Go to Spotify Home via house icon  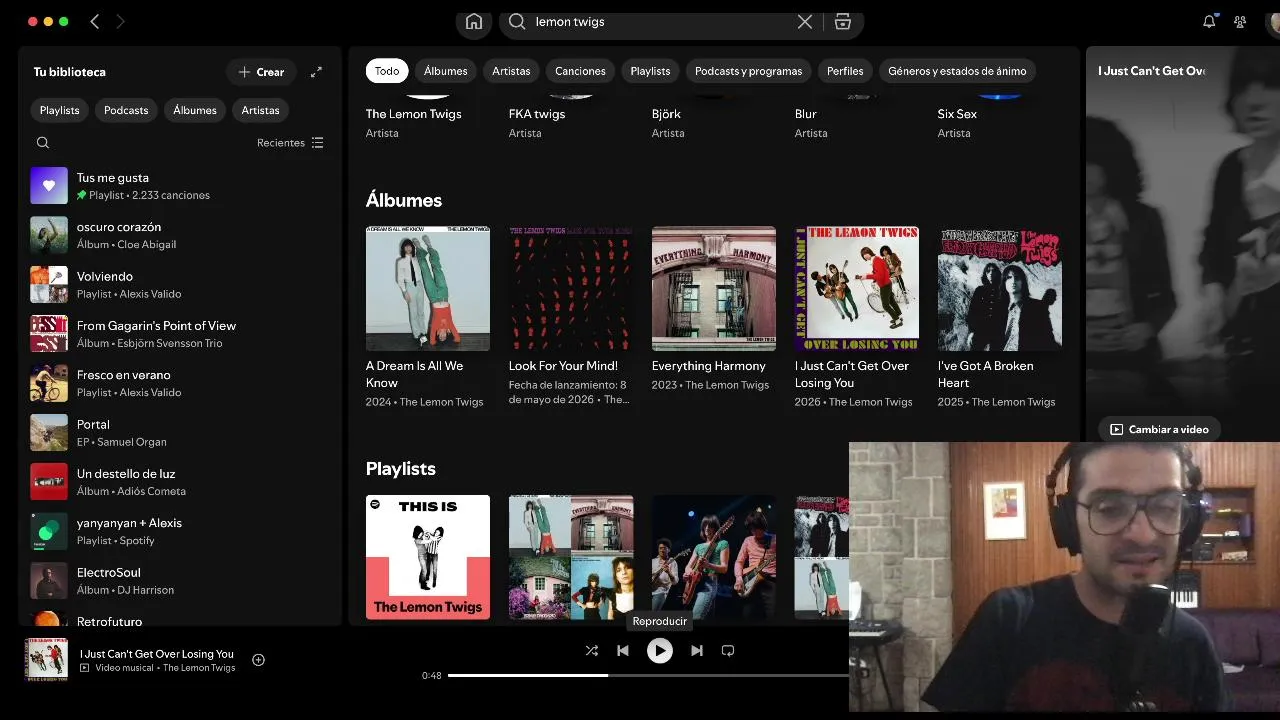click(x=474, y=22)
